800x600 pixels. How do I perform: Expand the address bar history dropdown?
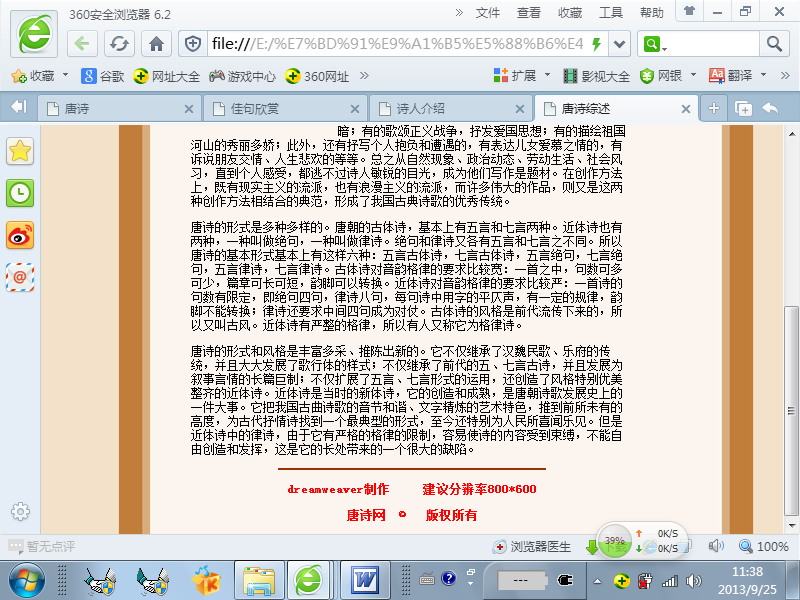tap(620, 43)
